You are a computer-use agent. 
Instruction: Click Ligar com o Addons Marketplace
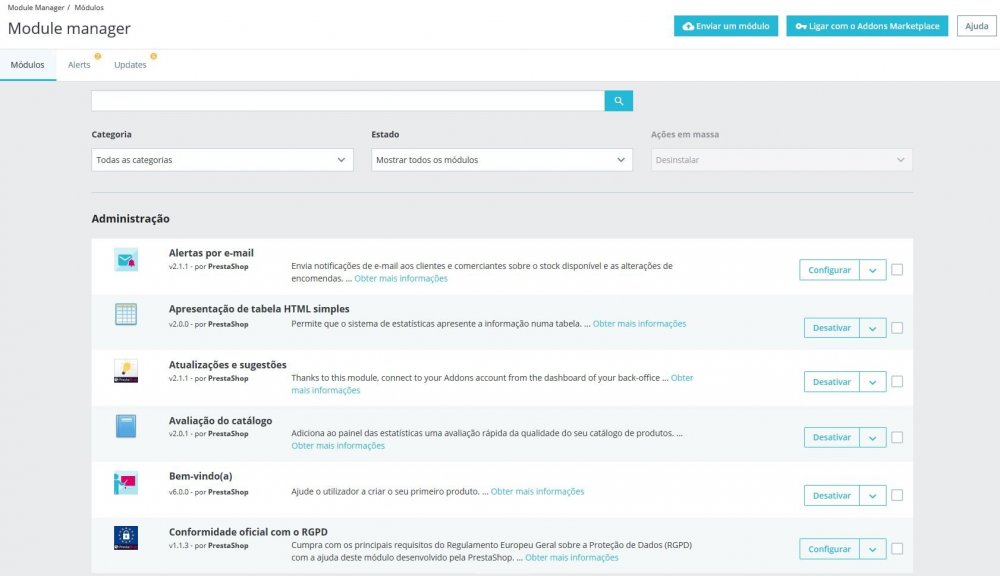[867, 26]
